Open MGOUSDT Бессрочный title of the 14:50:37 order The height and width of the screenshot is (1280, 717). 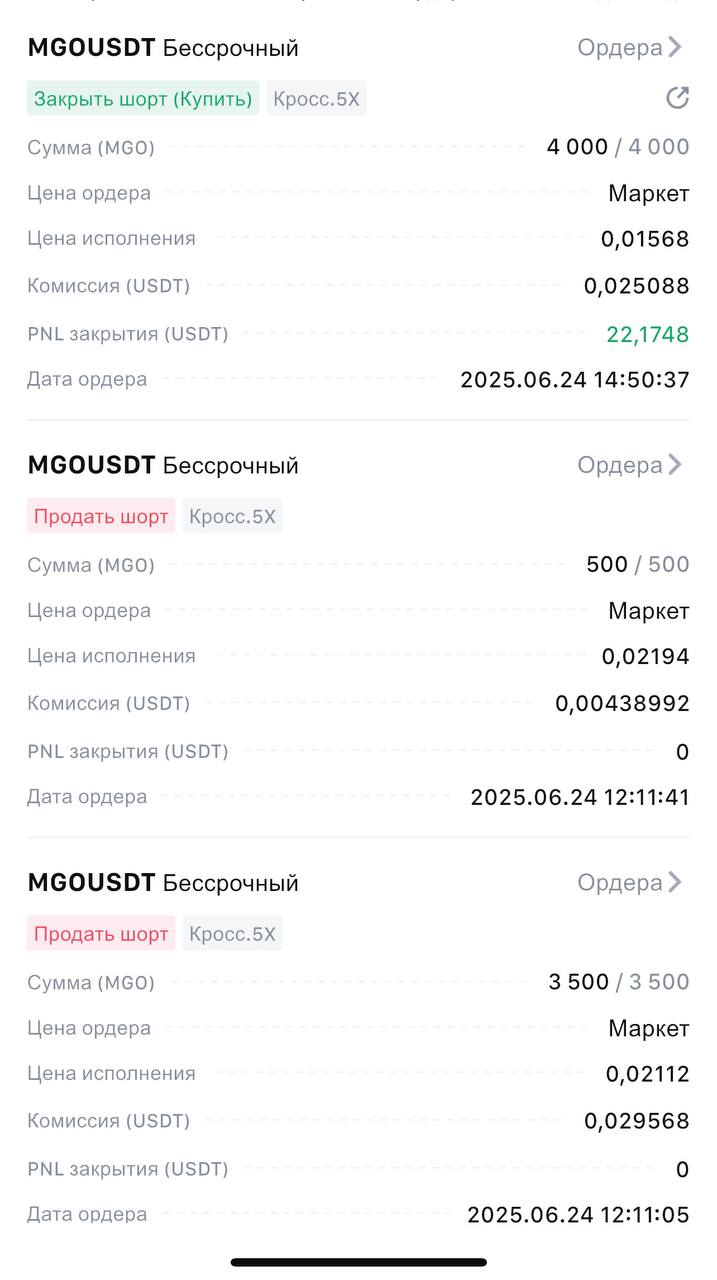[x=163, y=48]
